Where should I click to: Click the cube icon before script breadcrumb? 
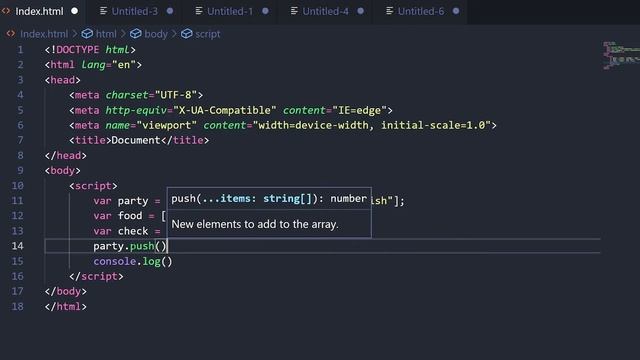187,34
